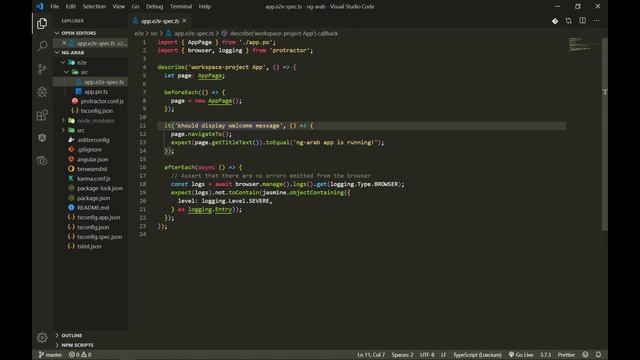640x360 pixels.
Task: Open changes compare icon in editor toolbar
Action: (x=569, y=21)
